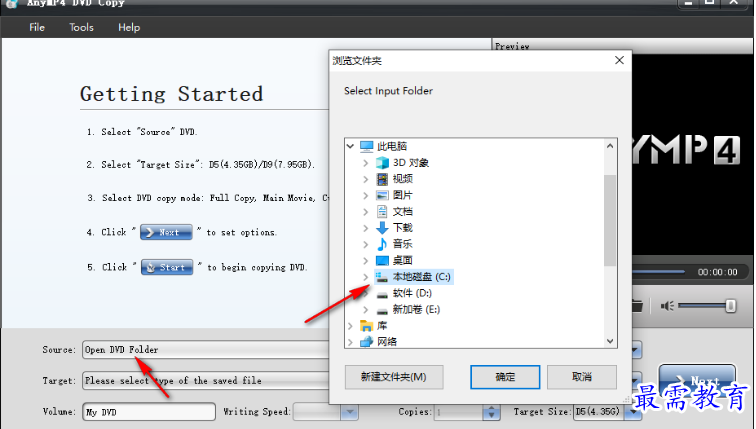Select the 图片 pictures icon
The height and width of the screenshot is (429, 756).
(382, 195)
